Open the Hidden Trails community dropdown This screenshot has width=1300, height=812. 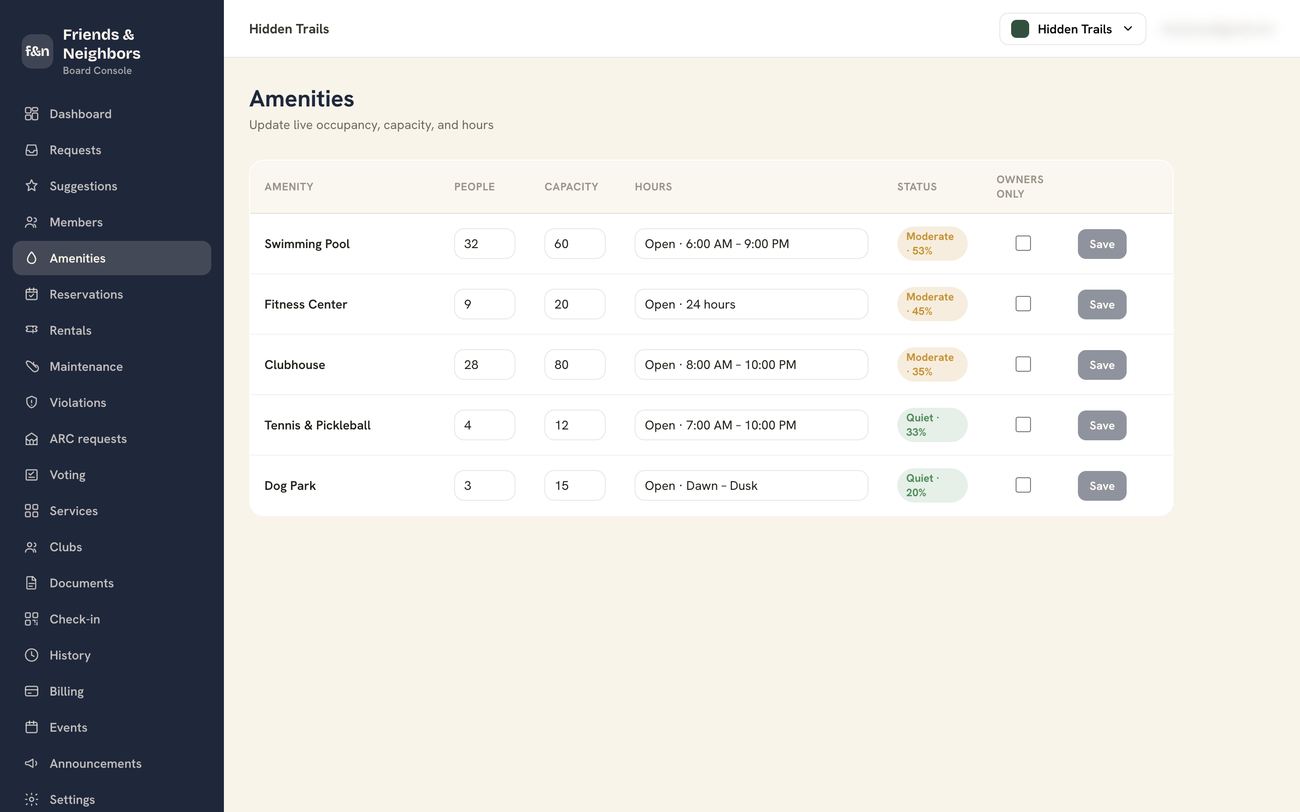coord(1072,29)
